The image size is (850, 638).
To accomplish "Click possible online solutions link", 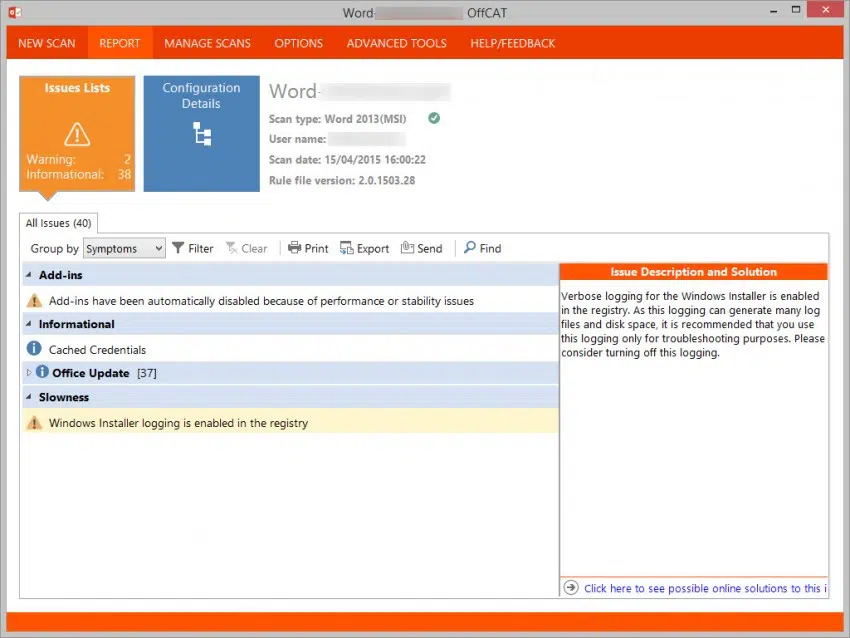I will (x=705, y=588).
